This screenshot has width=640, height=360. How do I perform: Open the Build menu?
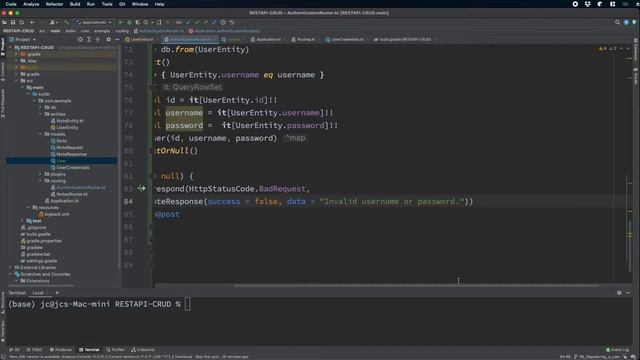click(75, 4)
